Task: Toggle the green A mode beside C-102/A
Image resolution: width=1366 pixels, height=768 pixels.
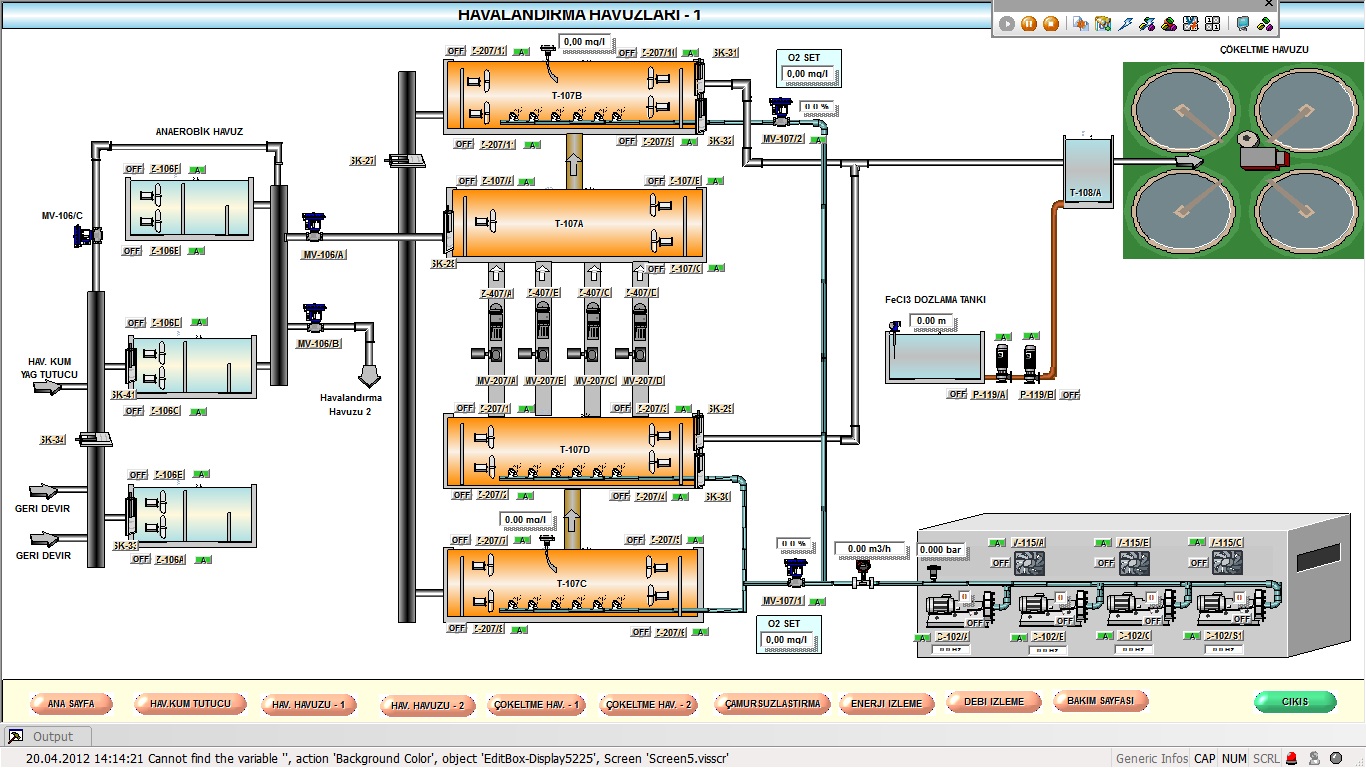Action: (x=922, y=637)
